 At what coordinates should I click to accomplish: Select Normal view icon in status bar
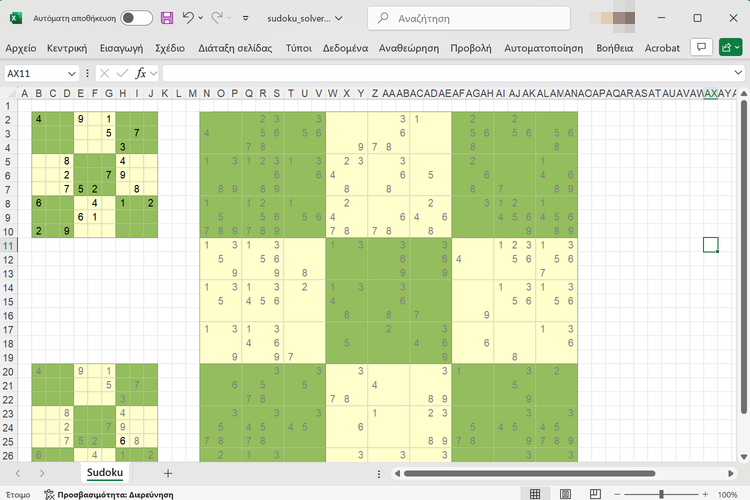536,494
